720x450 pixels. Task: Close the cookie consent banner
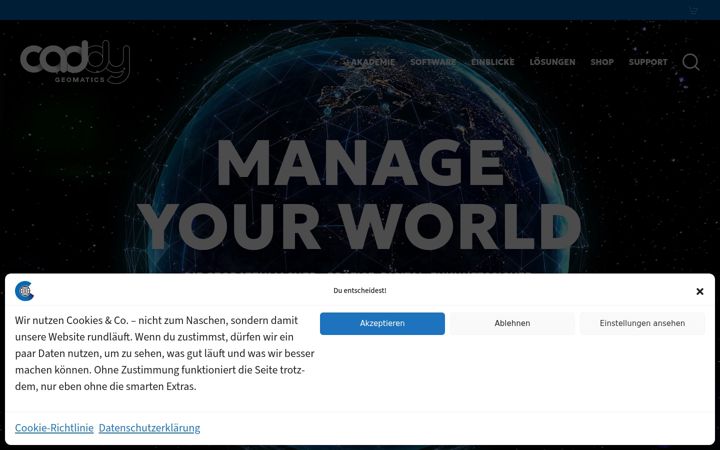700,292
